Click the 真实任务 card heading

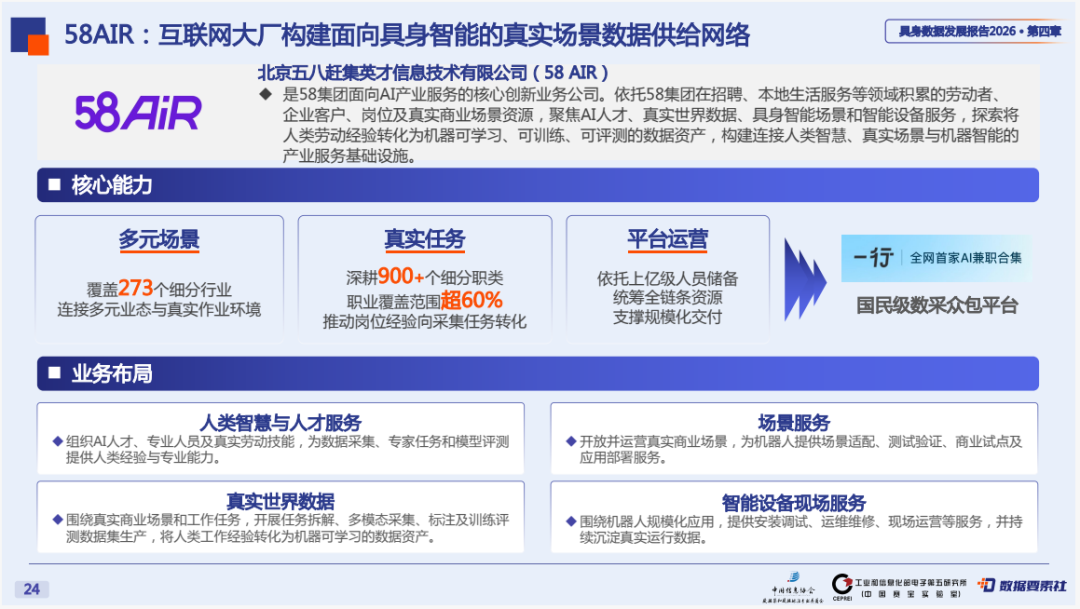point(424,239)
